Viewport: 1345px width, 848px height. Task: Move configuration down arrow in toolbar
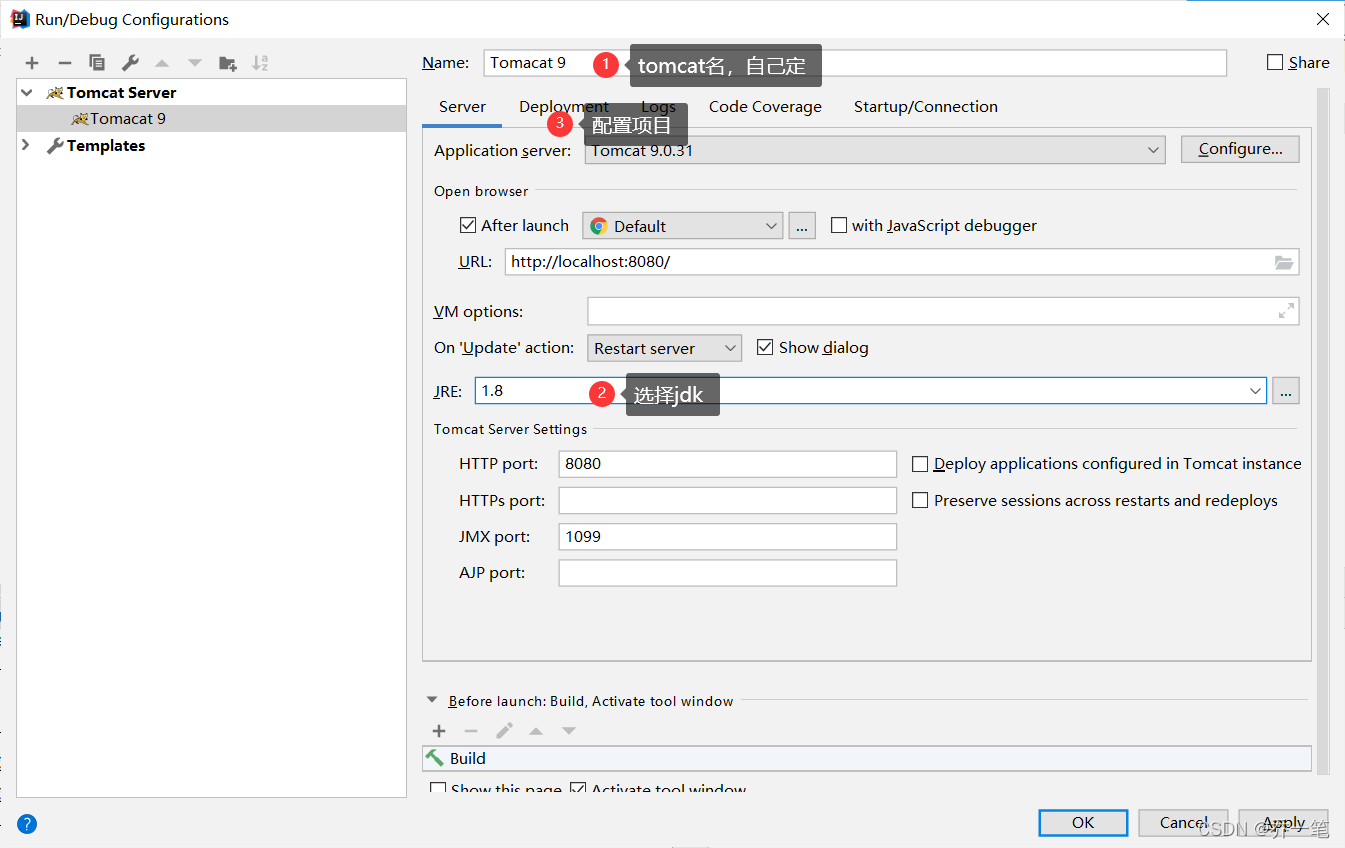coord(195,63)
